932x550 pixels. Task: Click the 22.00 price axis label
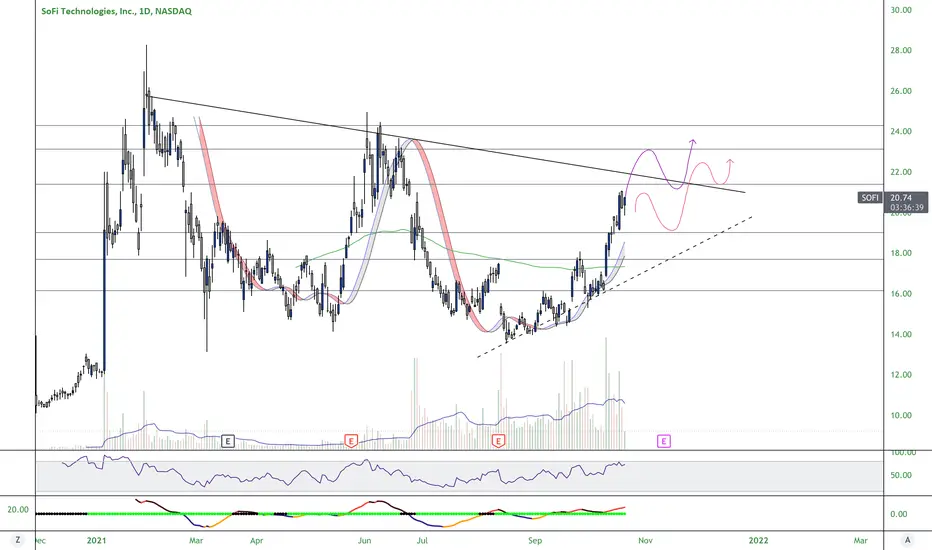click(x=901, y=172)
